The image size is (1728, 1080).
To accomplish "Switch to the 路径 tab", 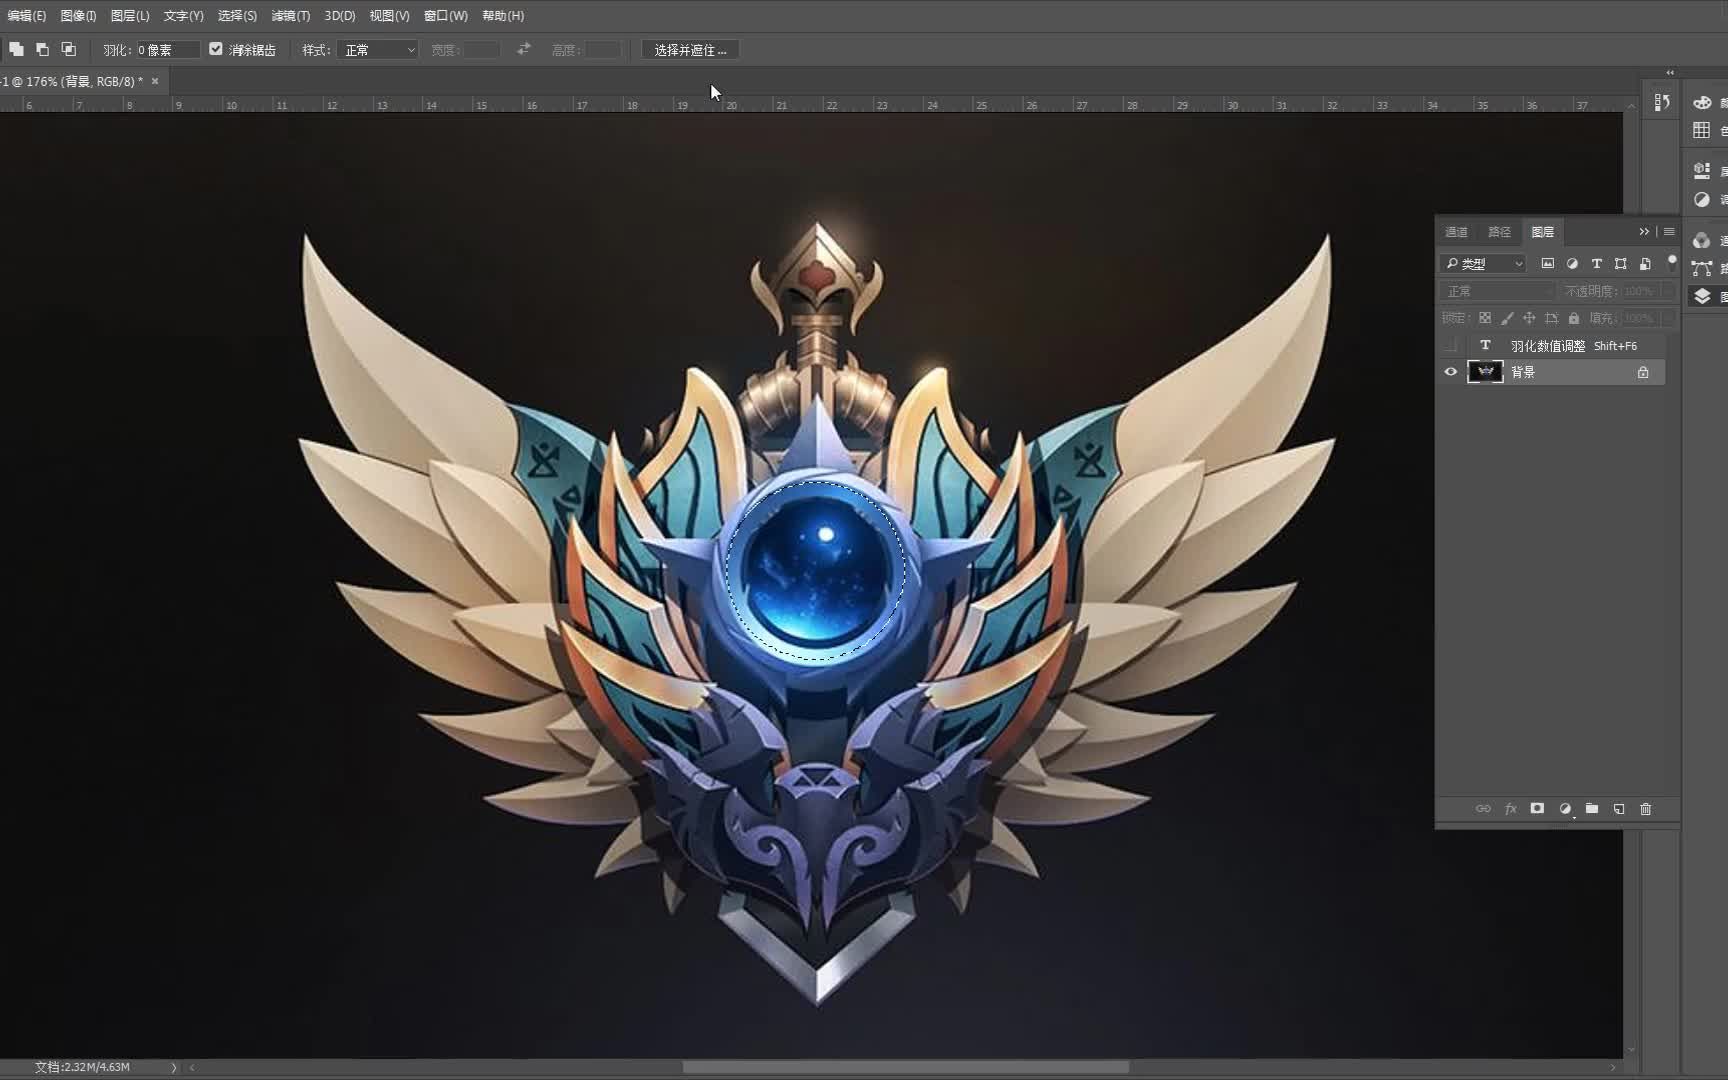I will click(1499, 232).
